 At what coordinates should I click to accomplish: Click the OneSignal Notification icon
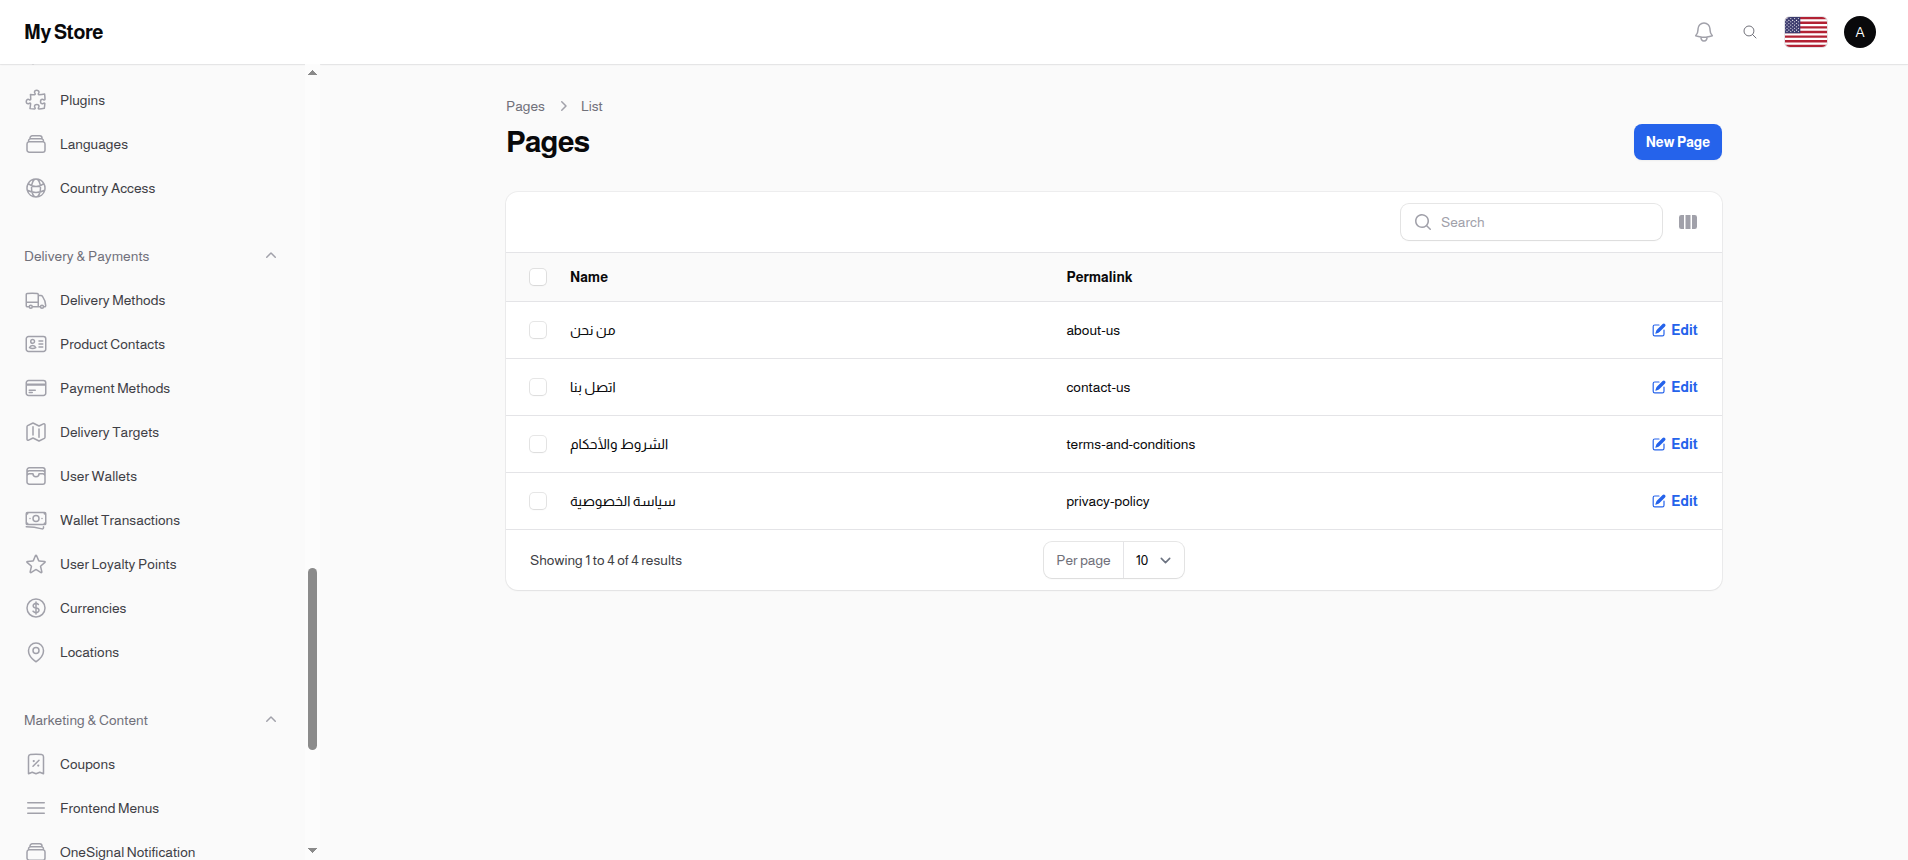point(36,851)
